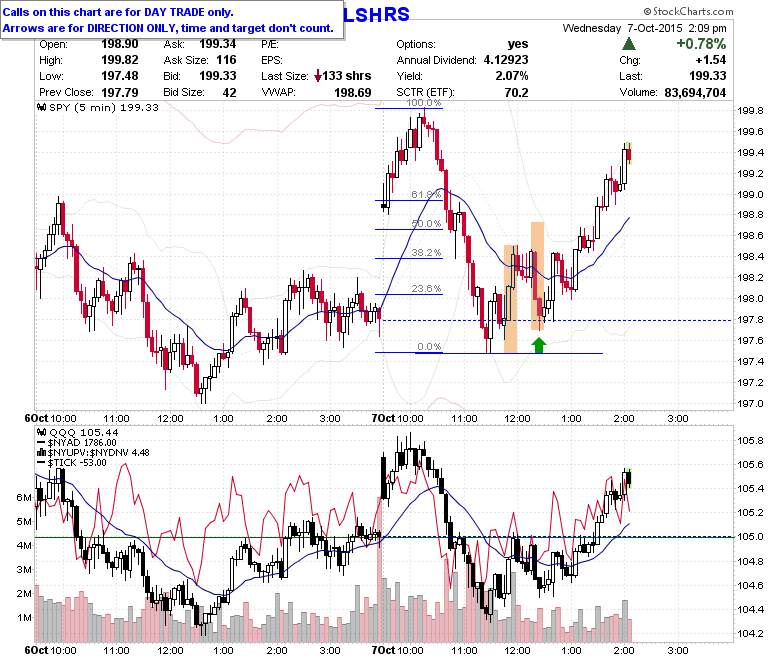The image size is (780, 659).
Task: Click the 104.2 price label on the QQQ axis
Action: (750, 634)
